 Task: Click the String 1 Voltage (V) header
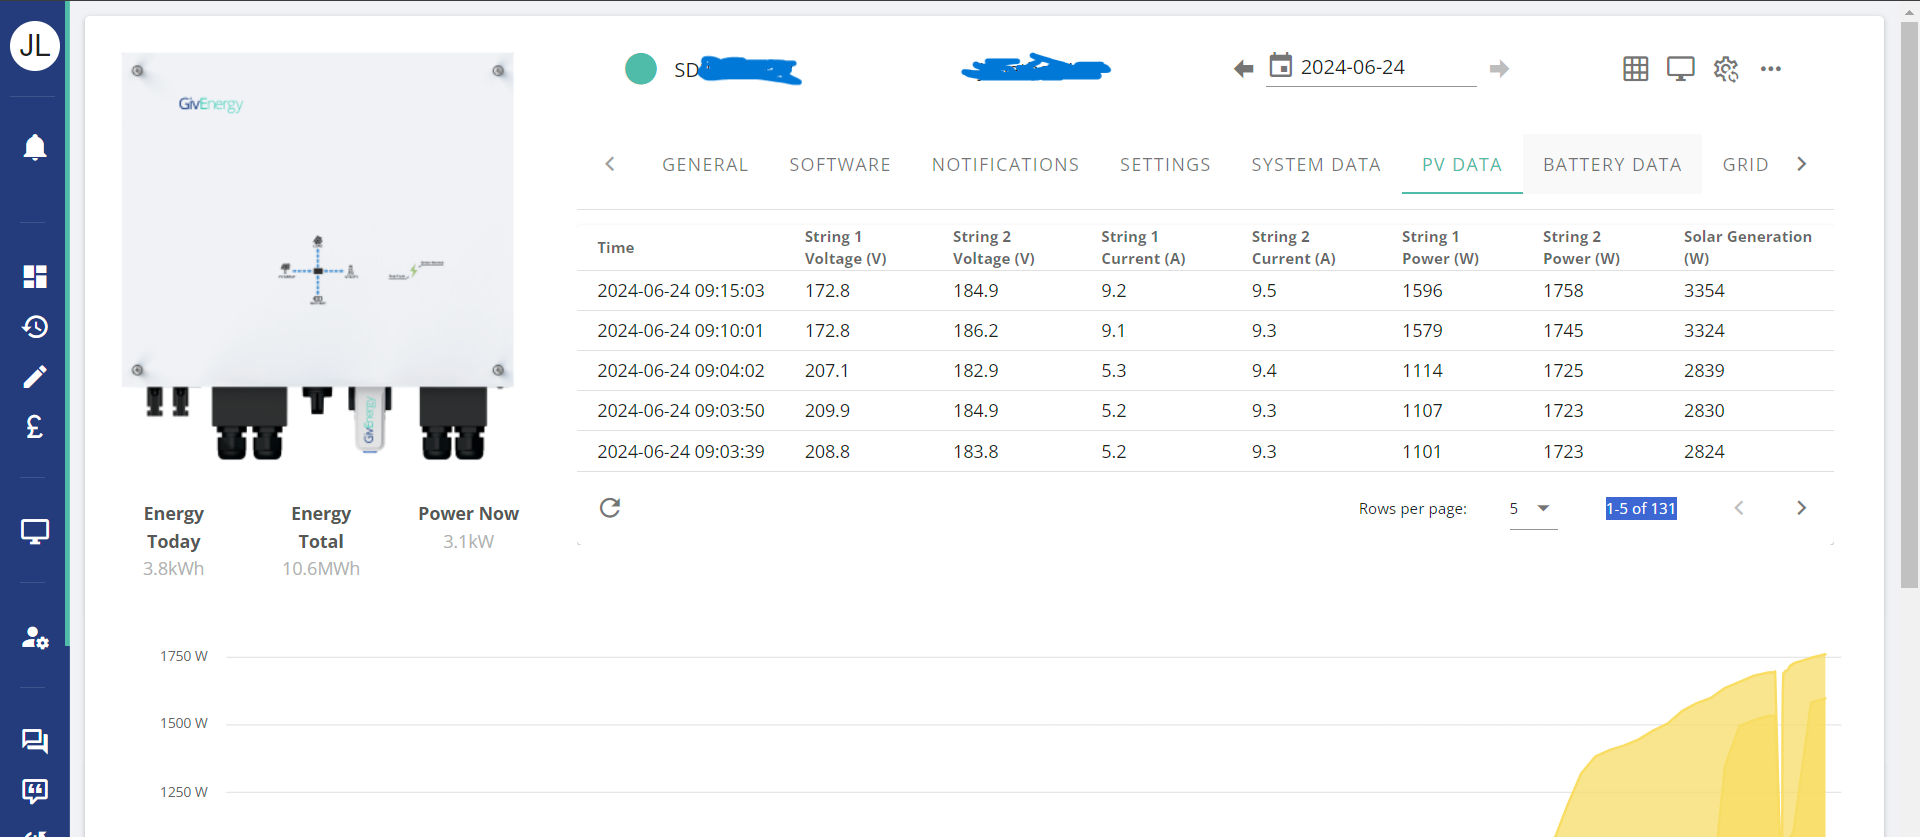point(846,248)
